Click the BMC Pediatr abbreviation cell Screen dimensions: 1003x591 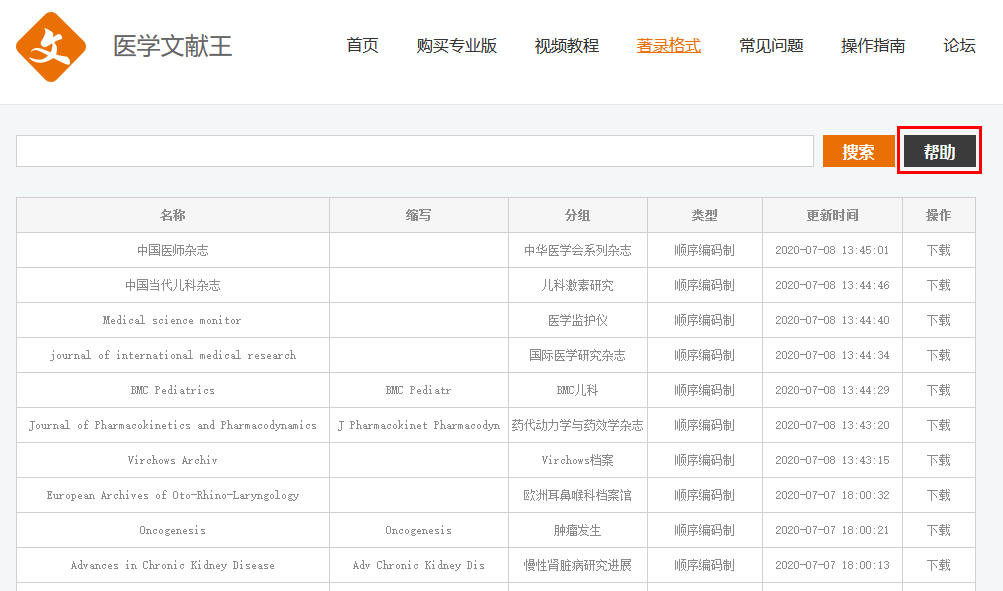point(418,390)
